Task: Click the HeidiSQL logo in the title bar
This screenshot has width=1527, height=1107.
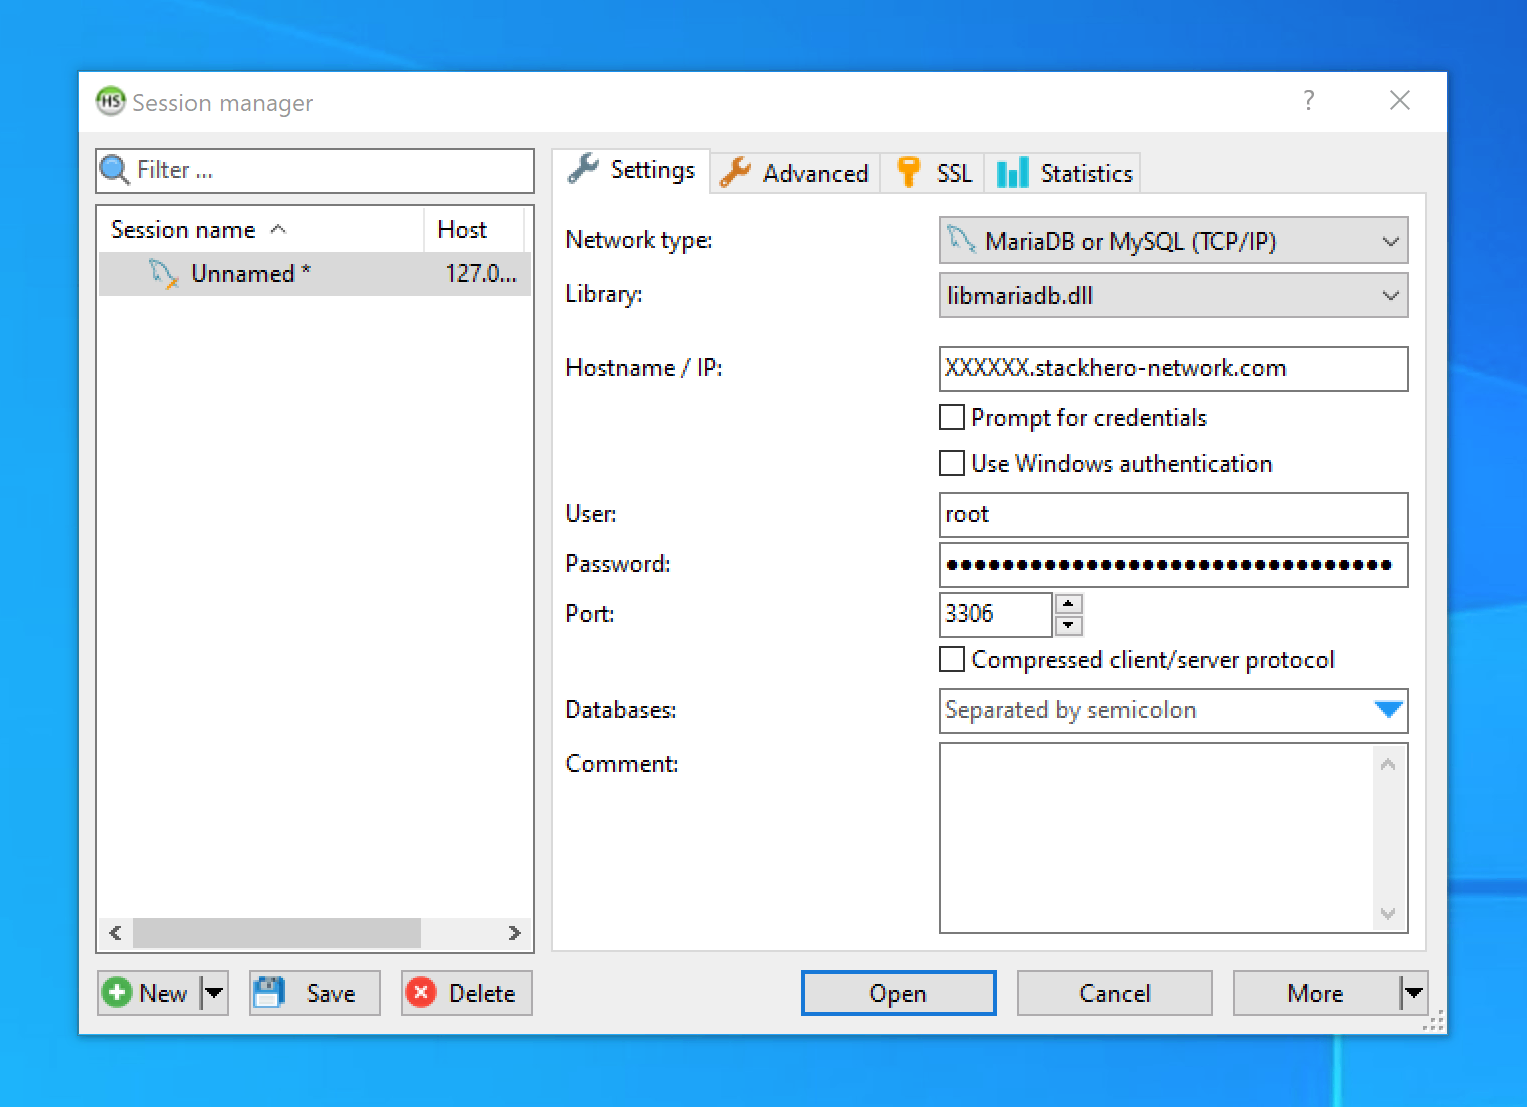Action: (x=111, y=101)
